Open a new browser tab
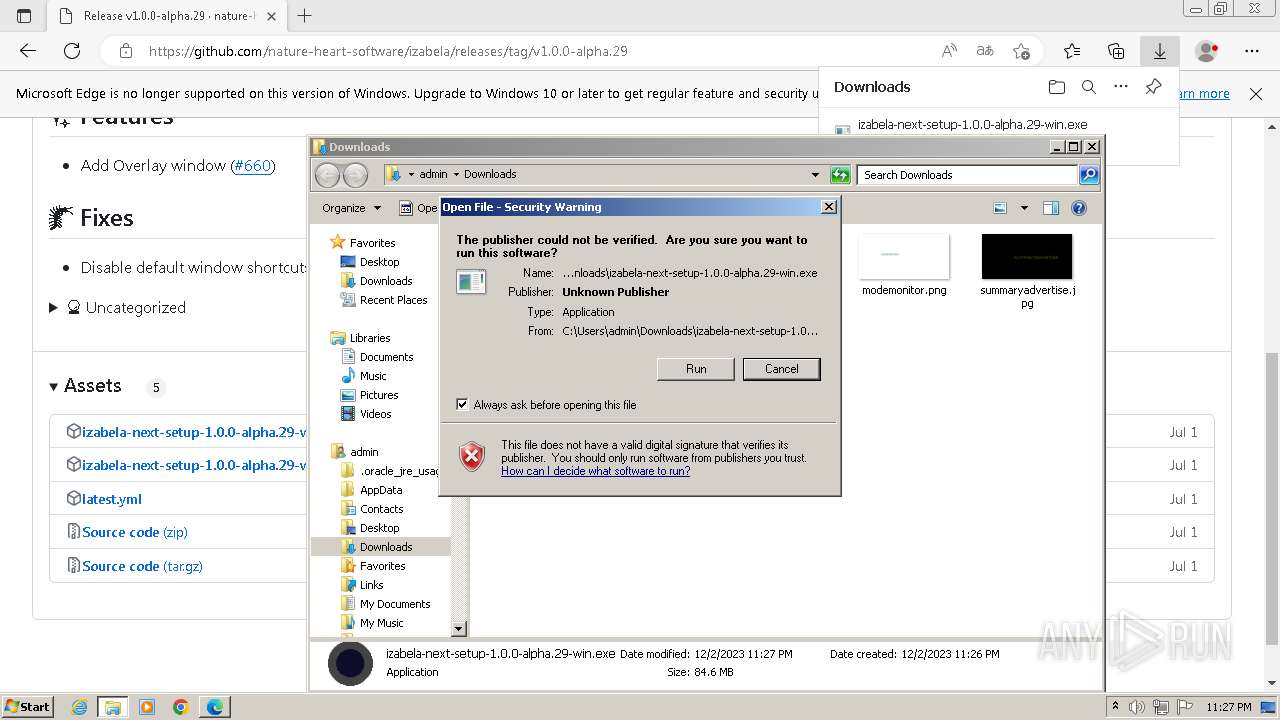Viewport: 1280px width, 720px height. (305, 15)
